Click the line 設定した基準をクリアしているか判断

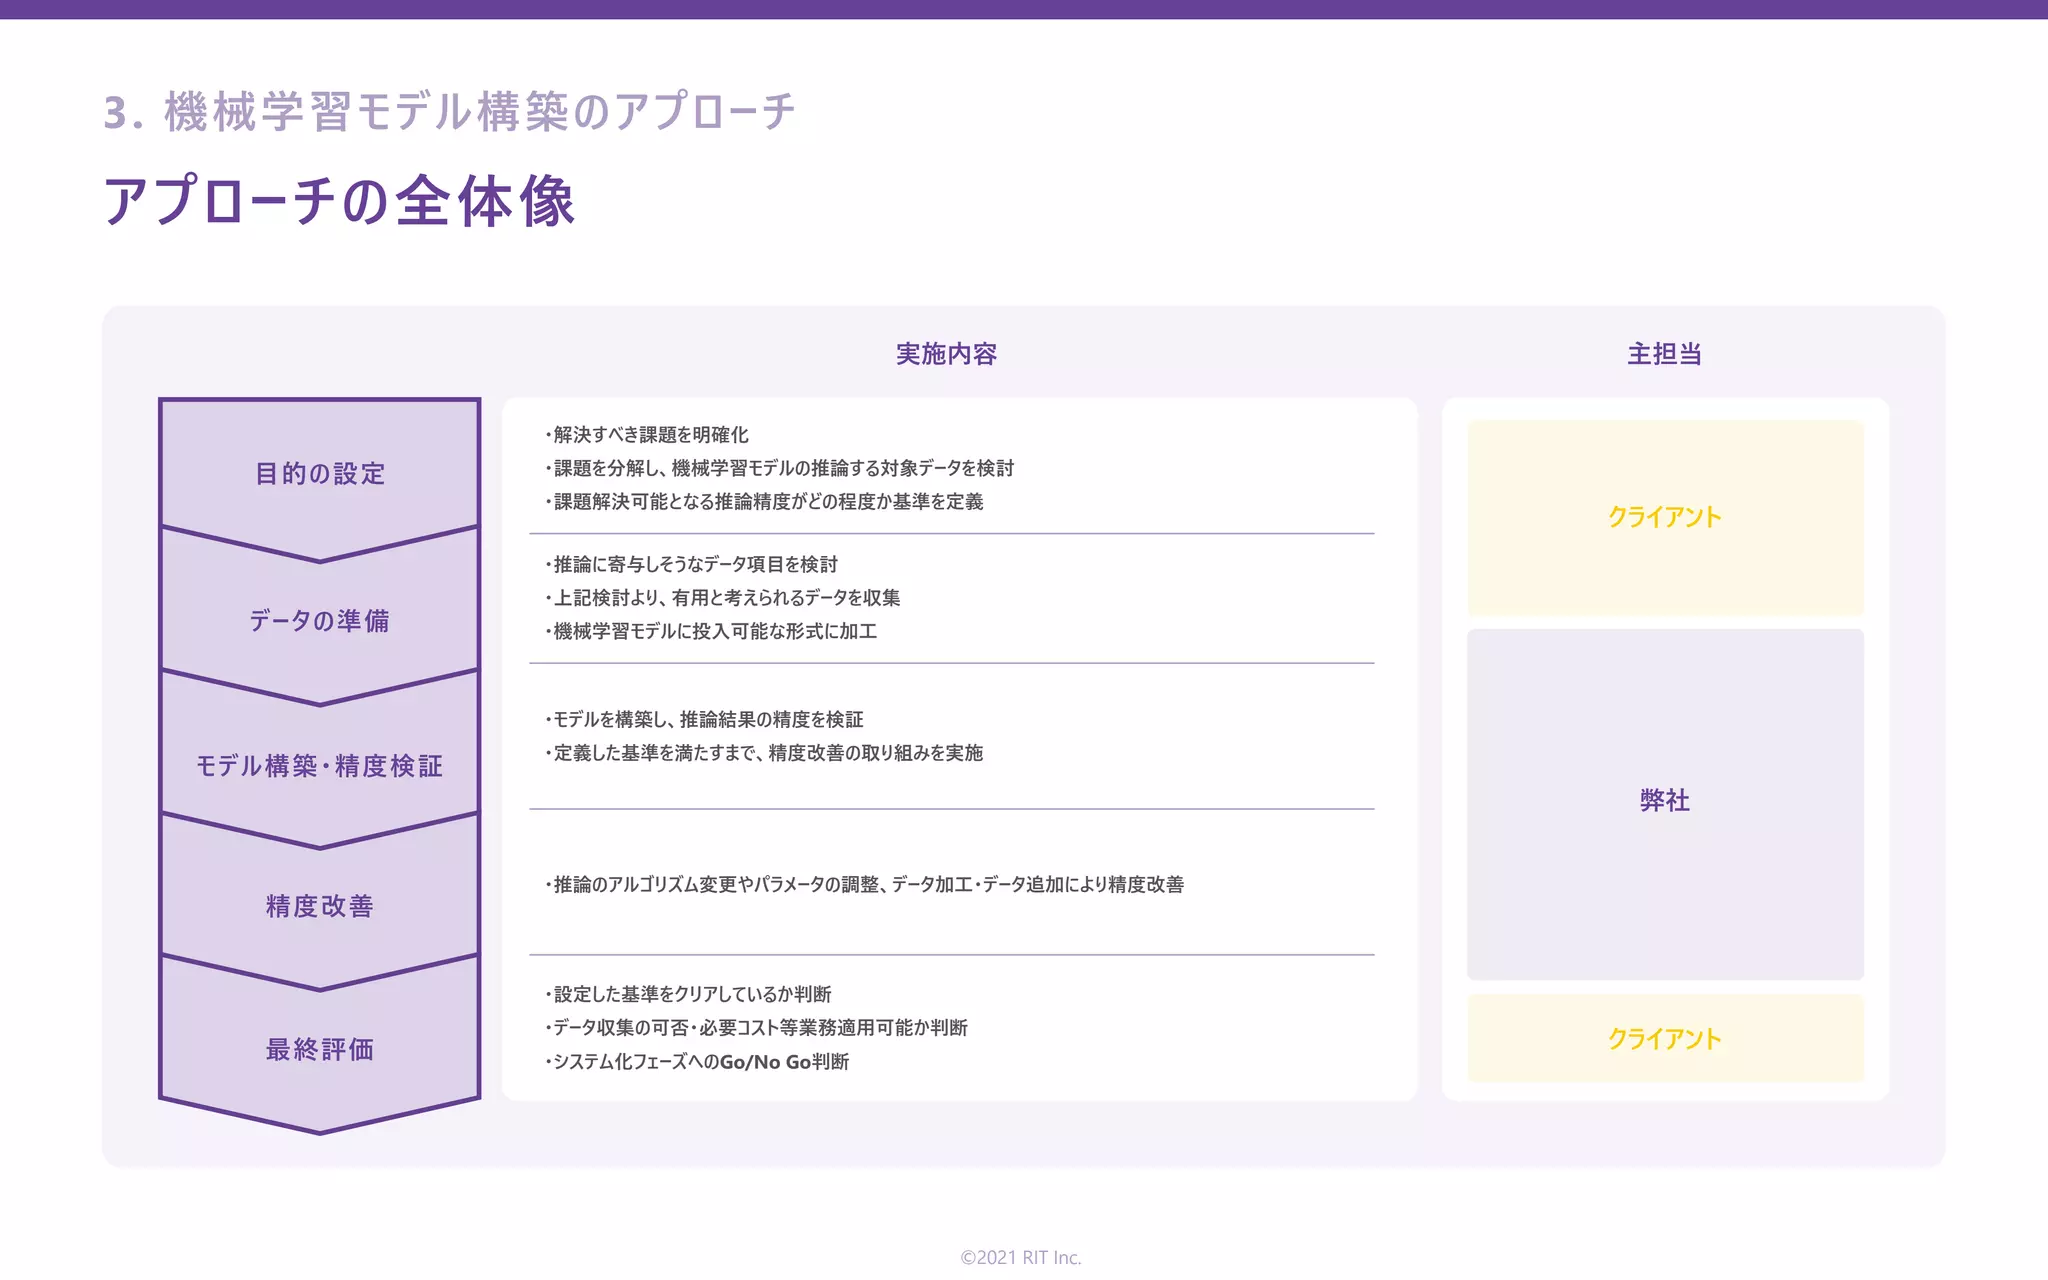click(688, 994)
